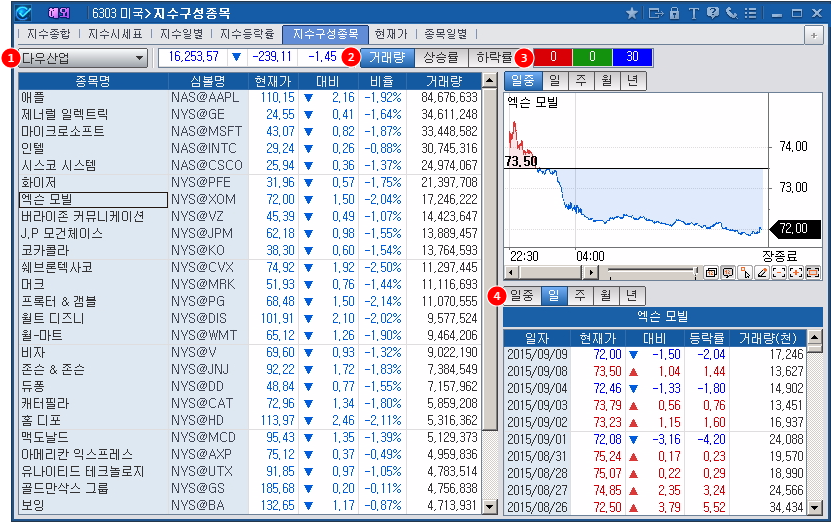Screen dimensions: 832x523
Task: Click chart scrollbar right arrow
Action: (592, 273)
